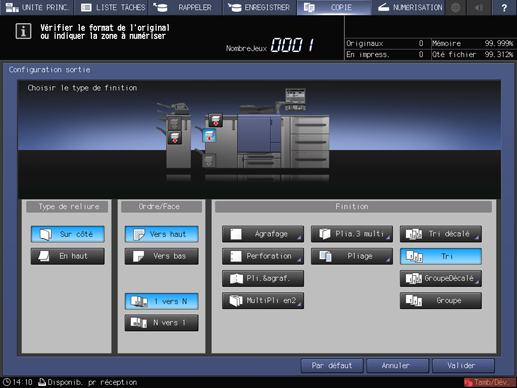This screenshot has height=388, width=517.
Task: Open Agrafage stapling options
Action: point(263,234)
